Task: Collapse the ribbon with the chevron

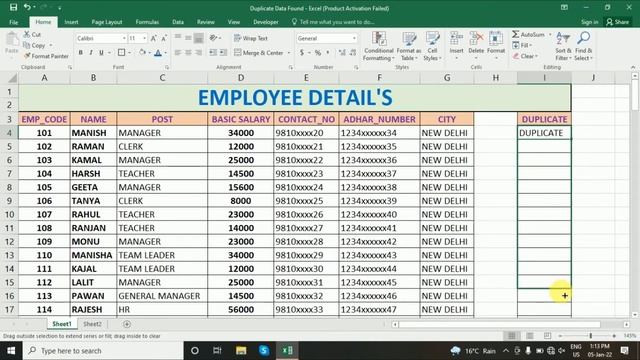Action: 633,67
